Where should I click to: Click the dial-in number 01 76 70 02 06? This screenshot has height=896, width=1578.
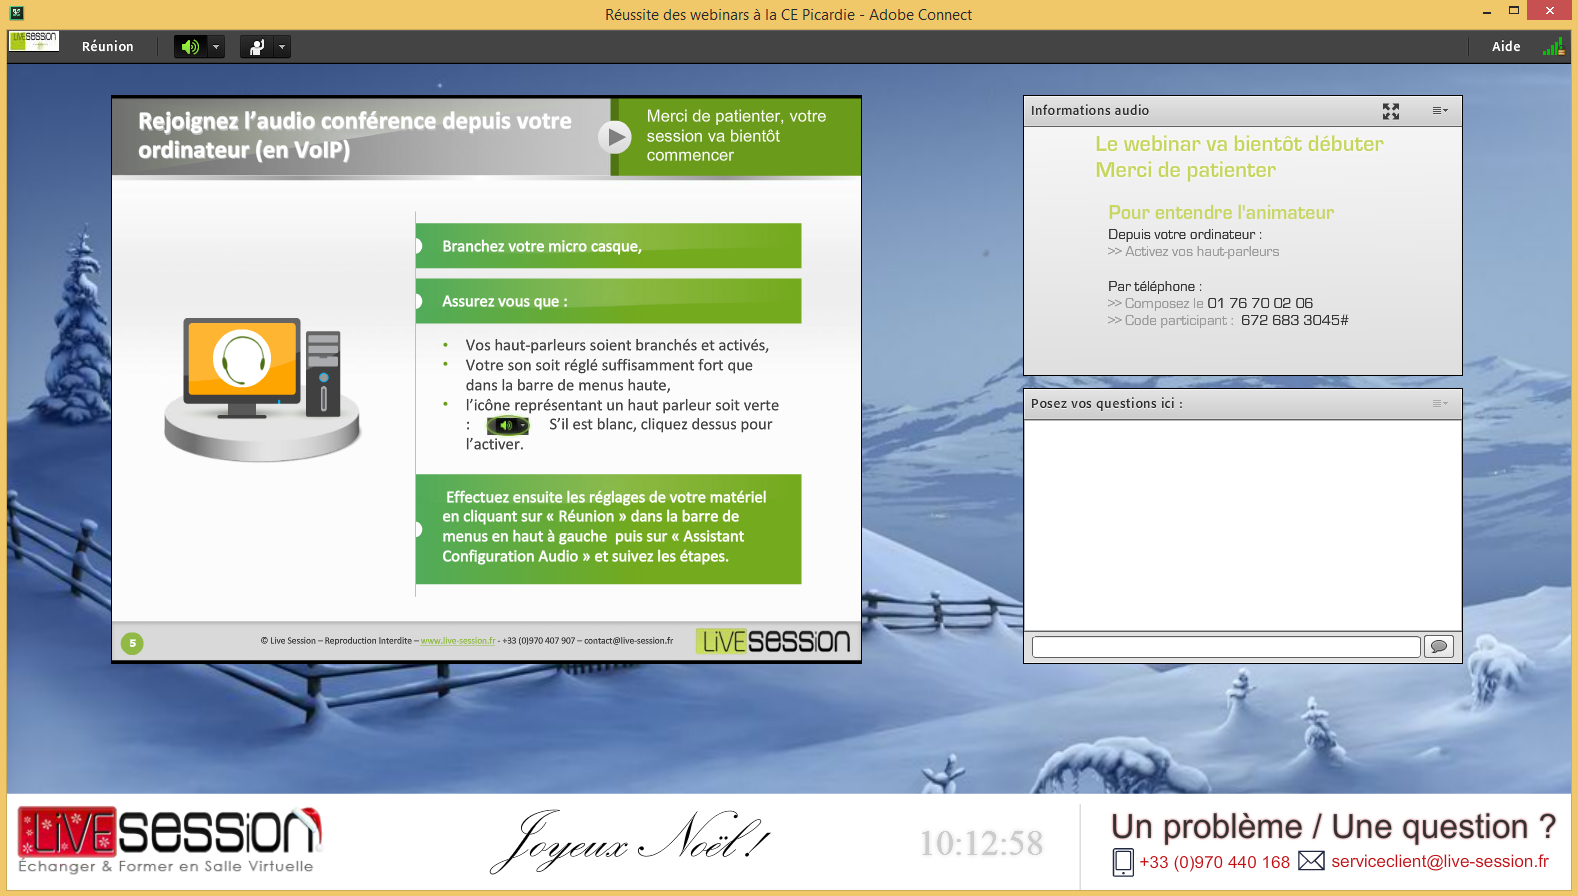pyautogui.click(x=1260, y=303)
